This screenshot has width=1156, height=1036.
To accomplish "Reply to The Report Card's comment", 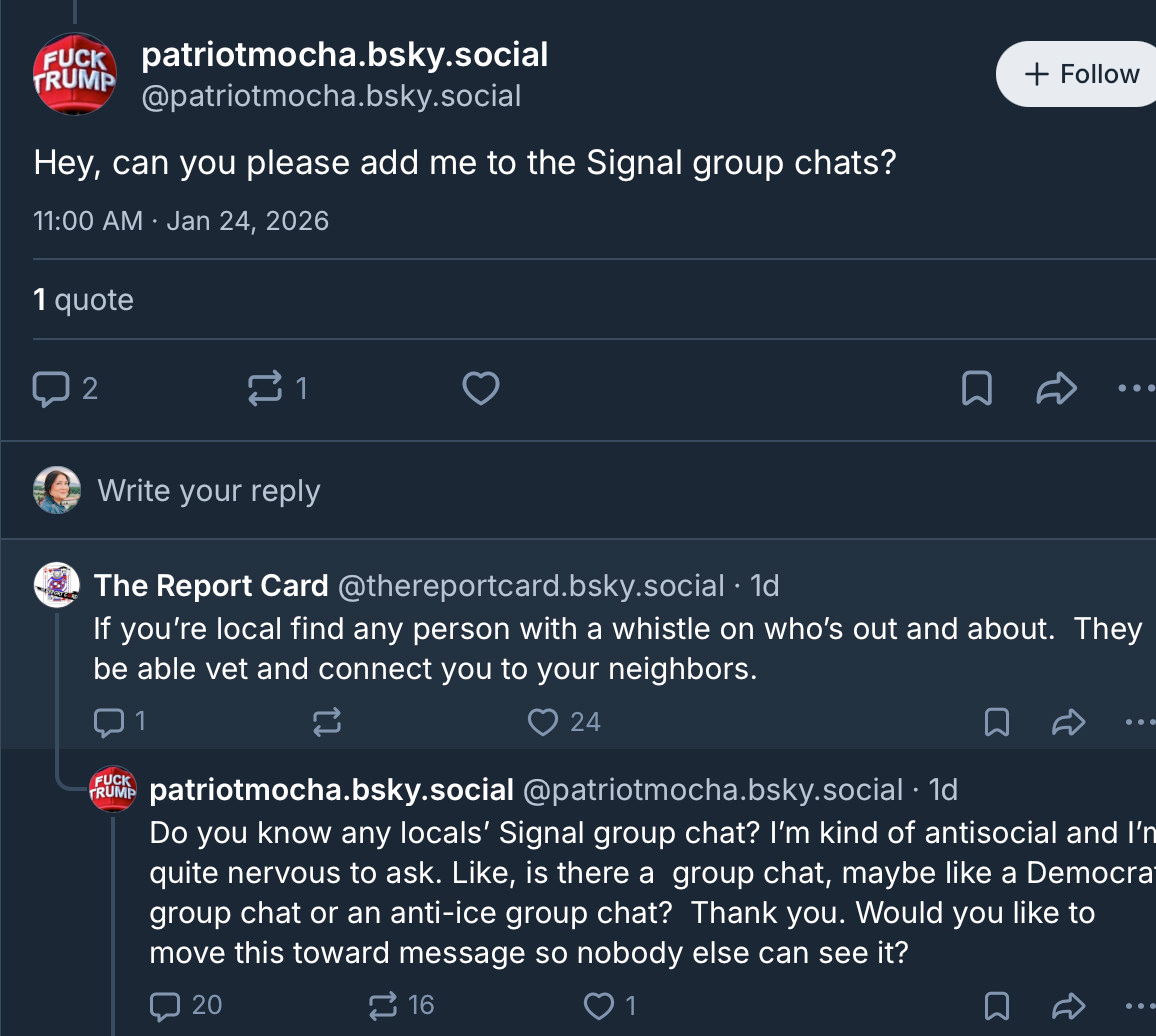I will pos(108,722).
